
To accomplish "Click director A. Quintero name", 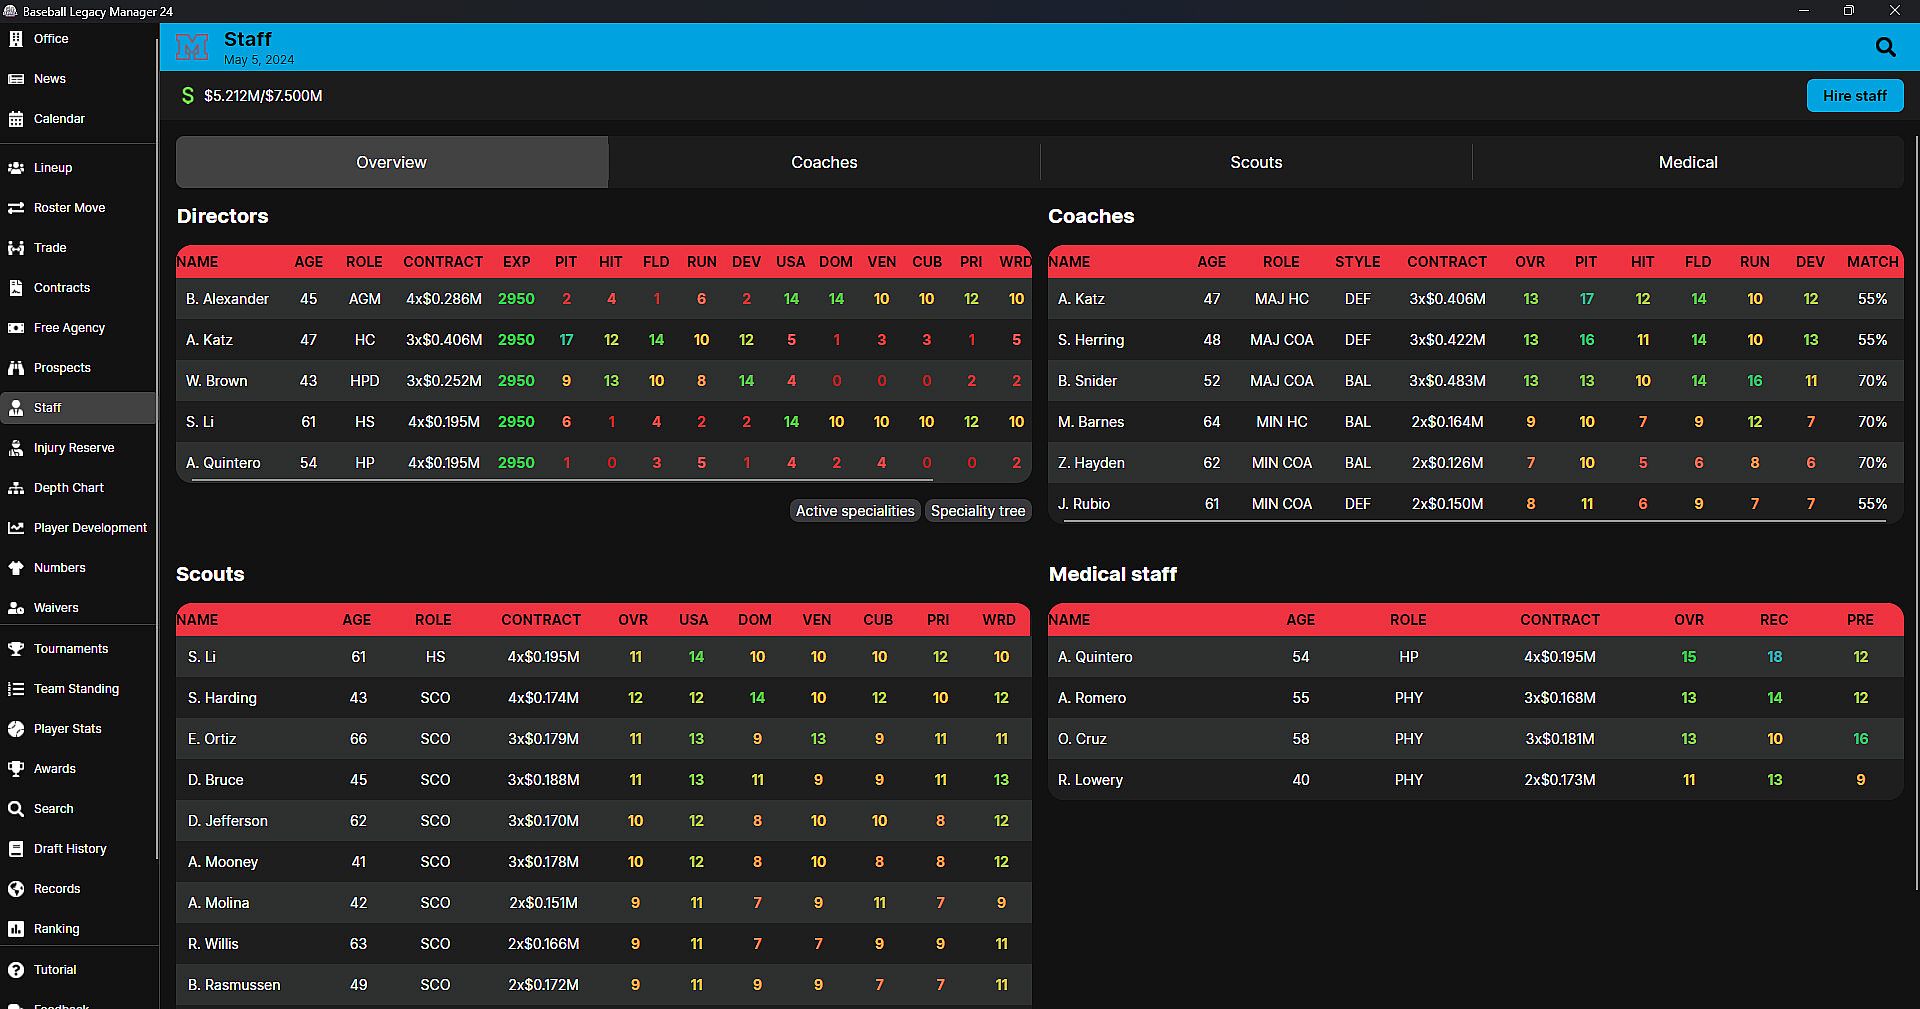I will tap(223, 463).
